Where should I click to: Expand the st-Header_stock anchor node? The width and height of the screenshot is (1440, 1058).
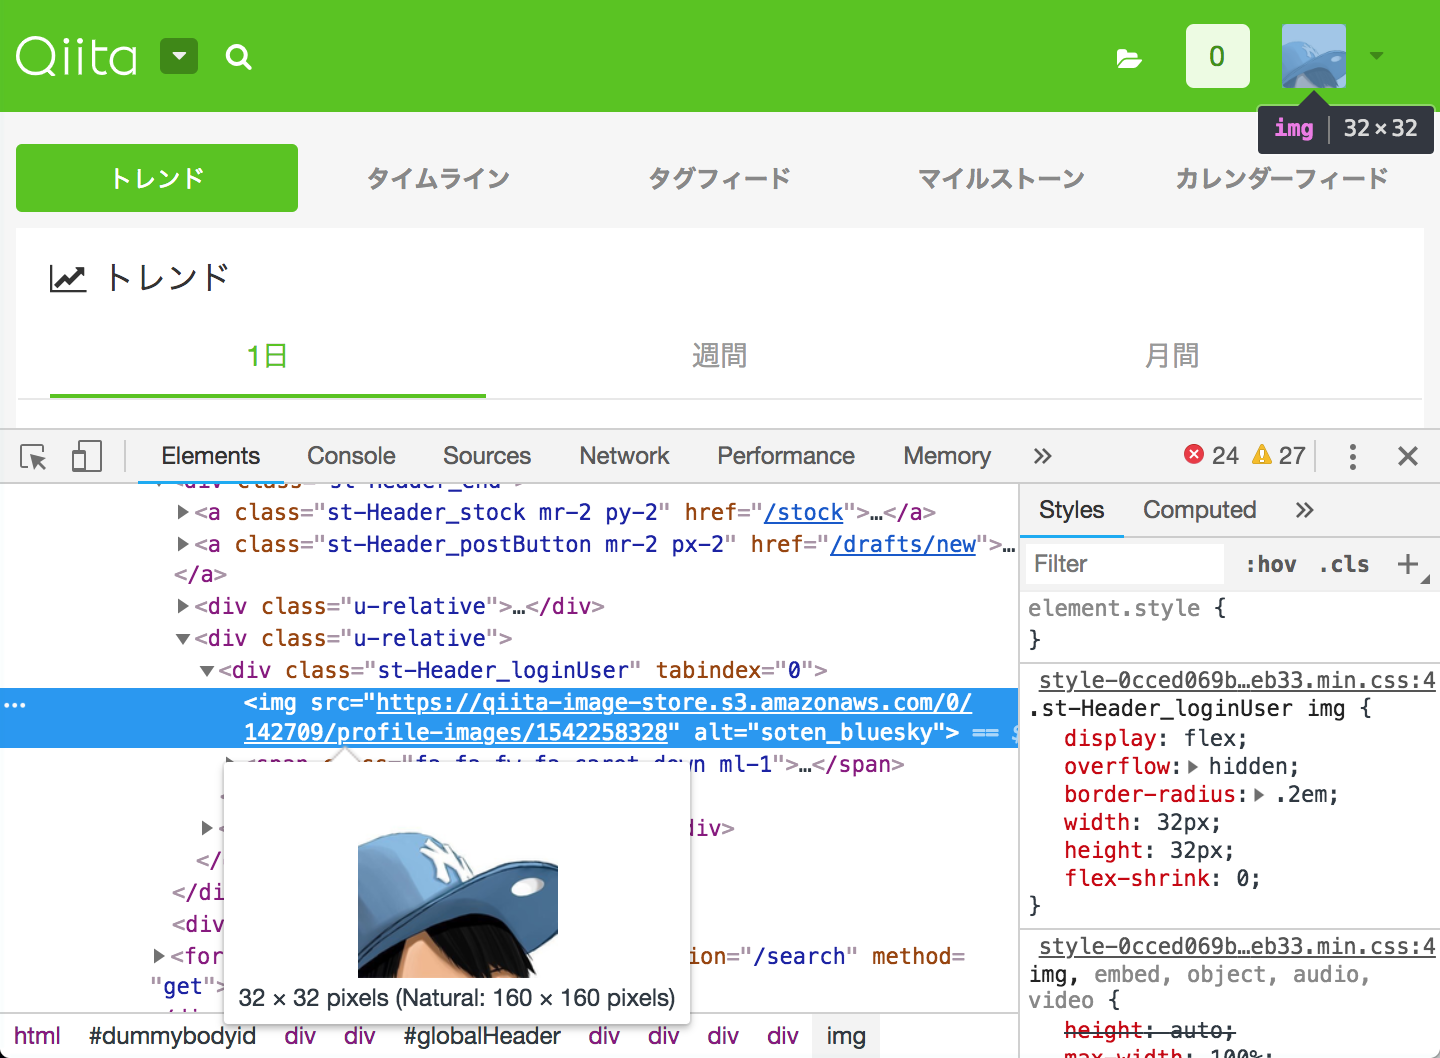coord(183,512)
